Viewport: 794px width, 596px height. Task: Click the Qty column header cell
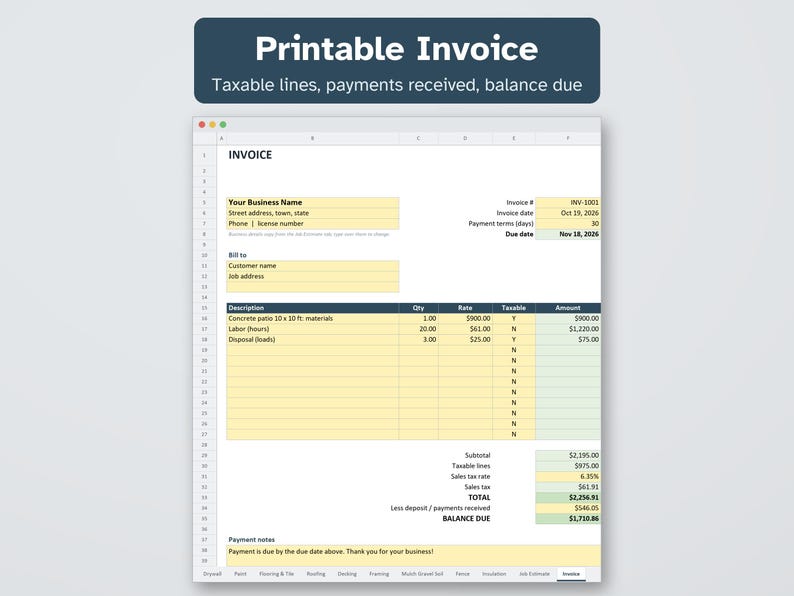click(418, 308)
